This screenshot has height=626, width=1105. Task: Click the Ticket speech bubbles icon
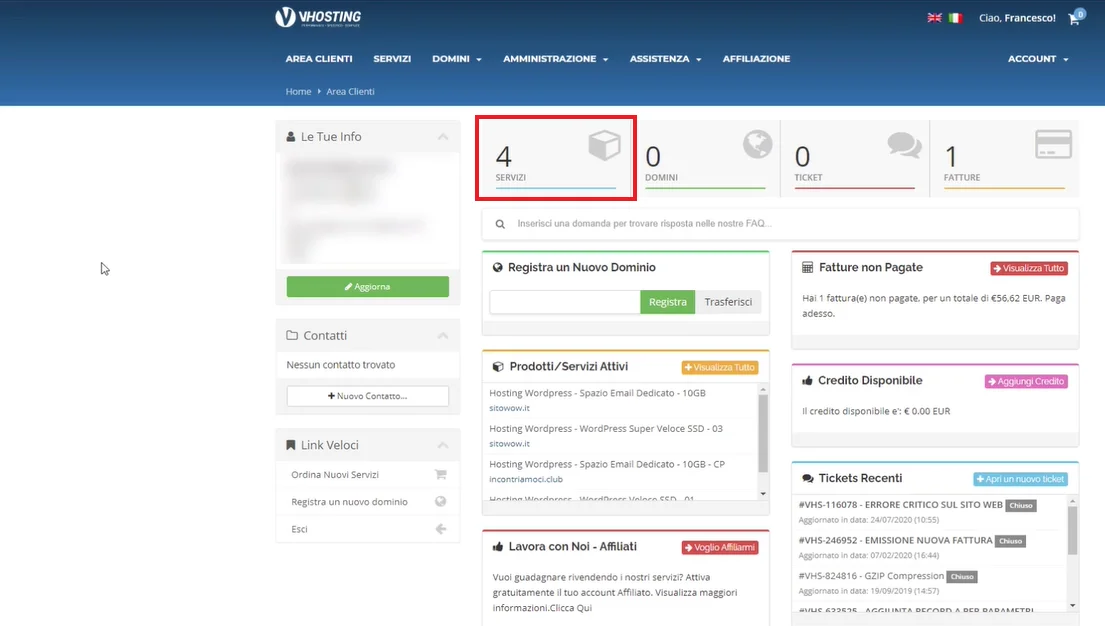[905, 145]
